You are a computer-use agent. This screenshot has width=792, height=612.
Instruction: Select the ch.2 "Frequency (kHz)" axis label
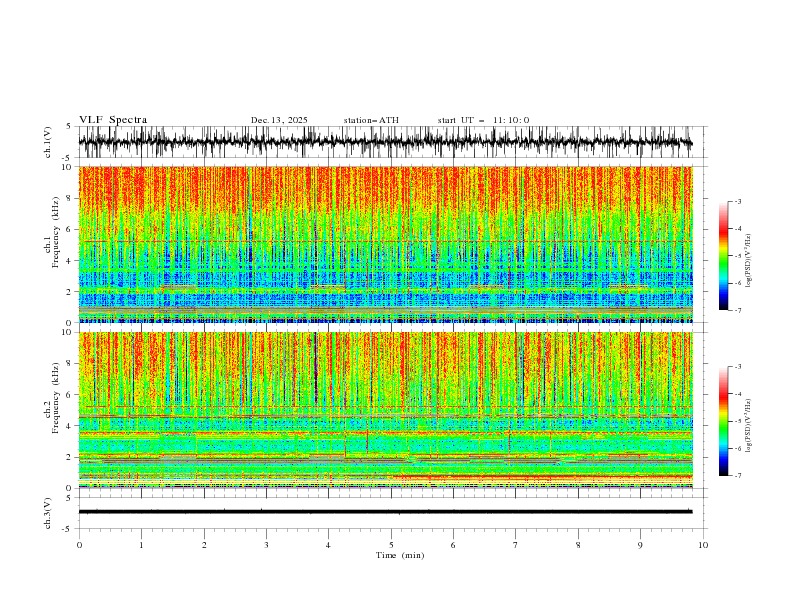56,397
